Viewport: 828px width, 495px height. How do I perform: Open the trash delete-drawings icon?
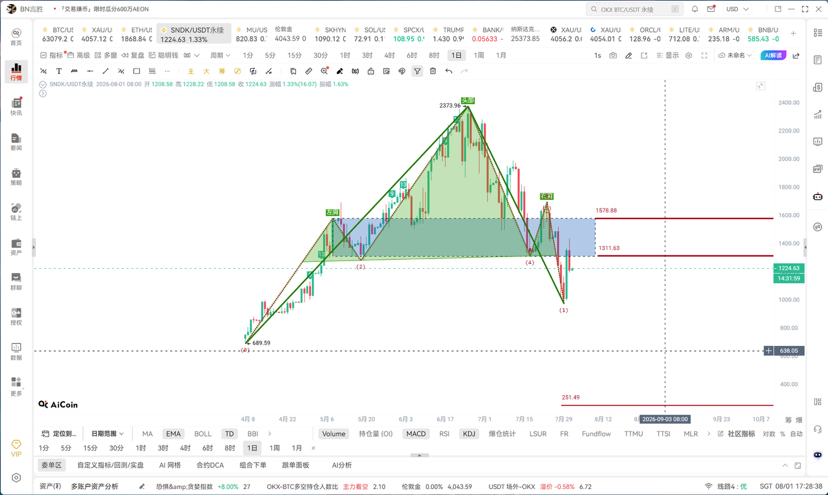click(432, 71)
